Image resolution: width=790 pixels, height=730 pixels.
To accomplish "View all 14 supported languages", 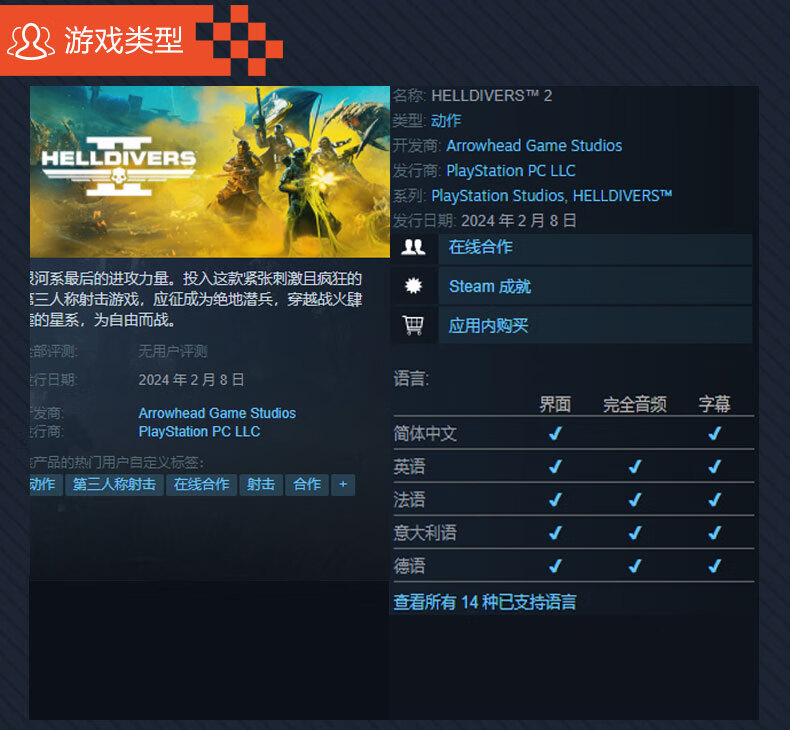I will click(485, 602).
